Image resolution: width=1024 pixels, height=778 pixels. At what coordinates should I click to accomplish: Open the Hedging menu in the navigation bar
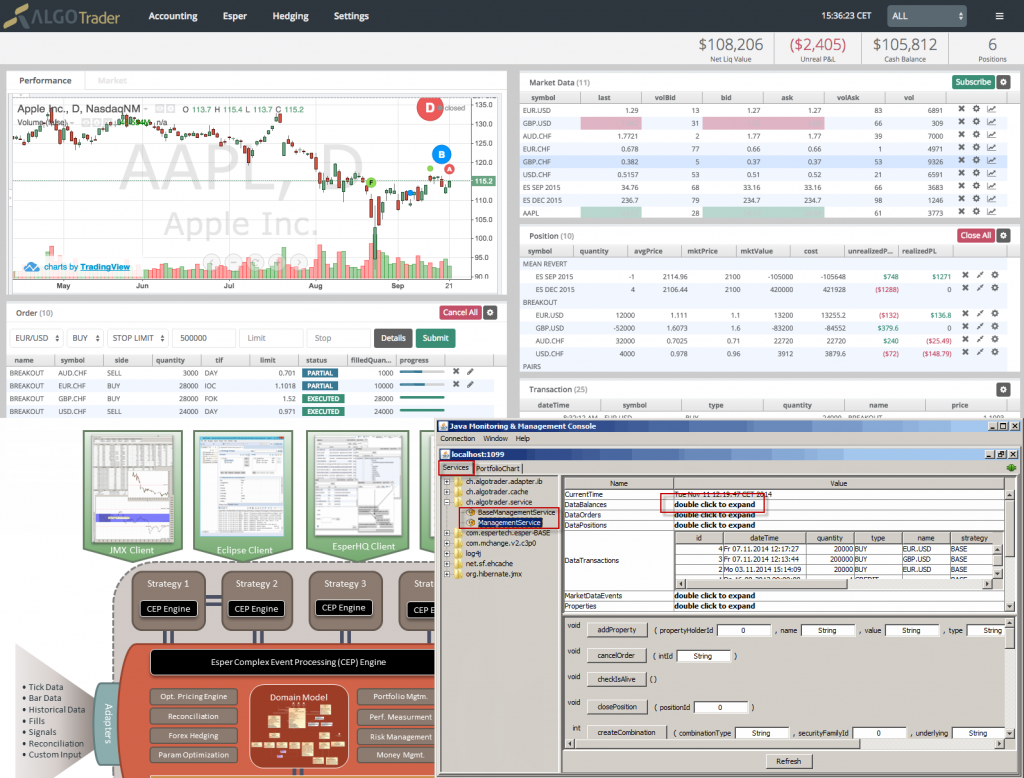tap(289, 16)
